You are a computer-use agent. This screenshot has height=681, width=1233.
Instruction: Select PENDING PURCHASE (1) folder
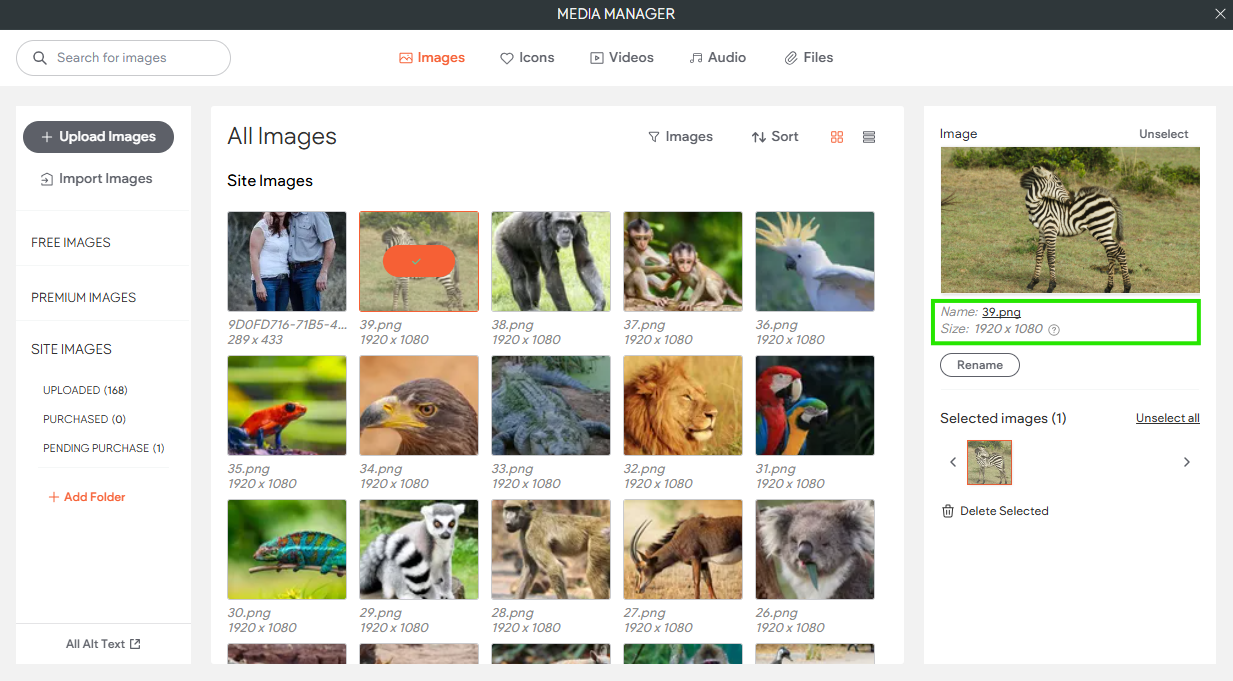(104, 448)
